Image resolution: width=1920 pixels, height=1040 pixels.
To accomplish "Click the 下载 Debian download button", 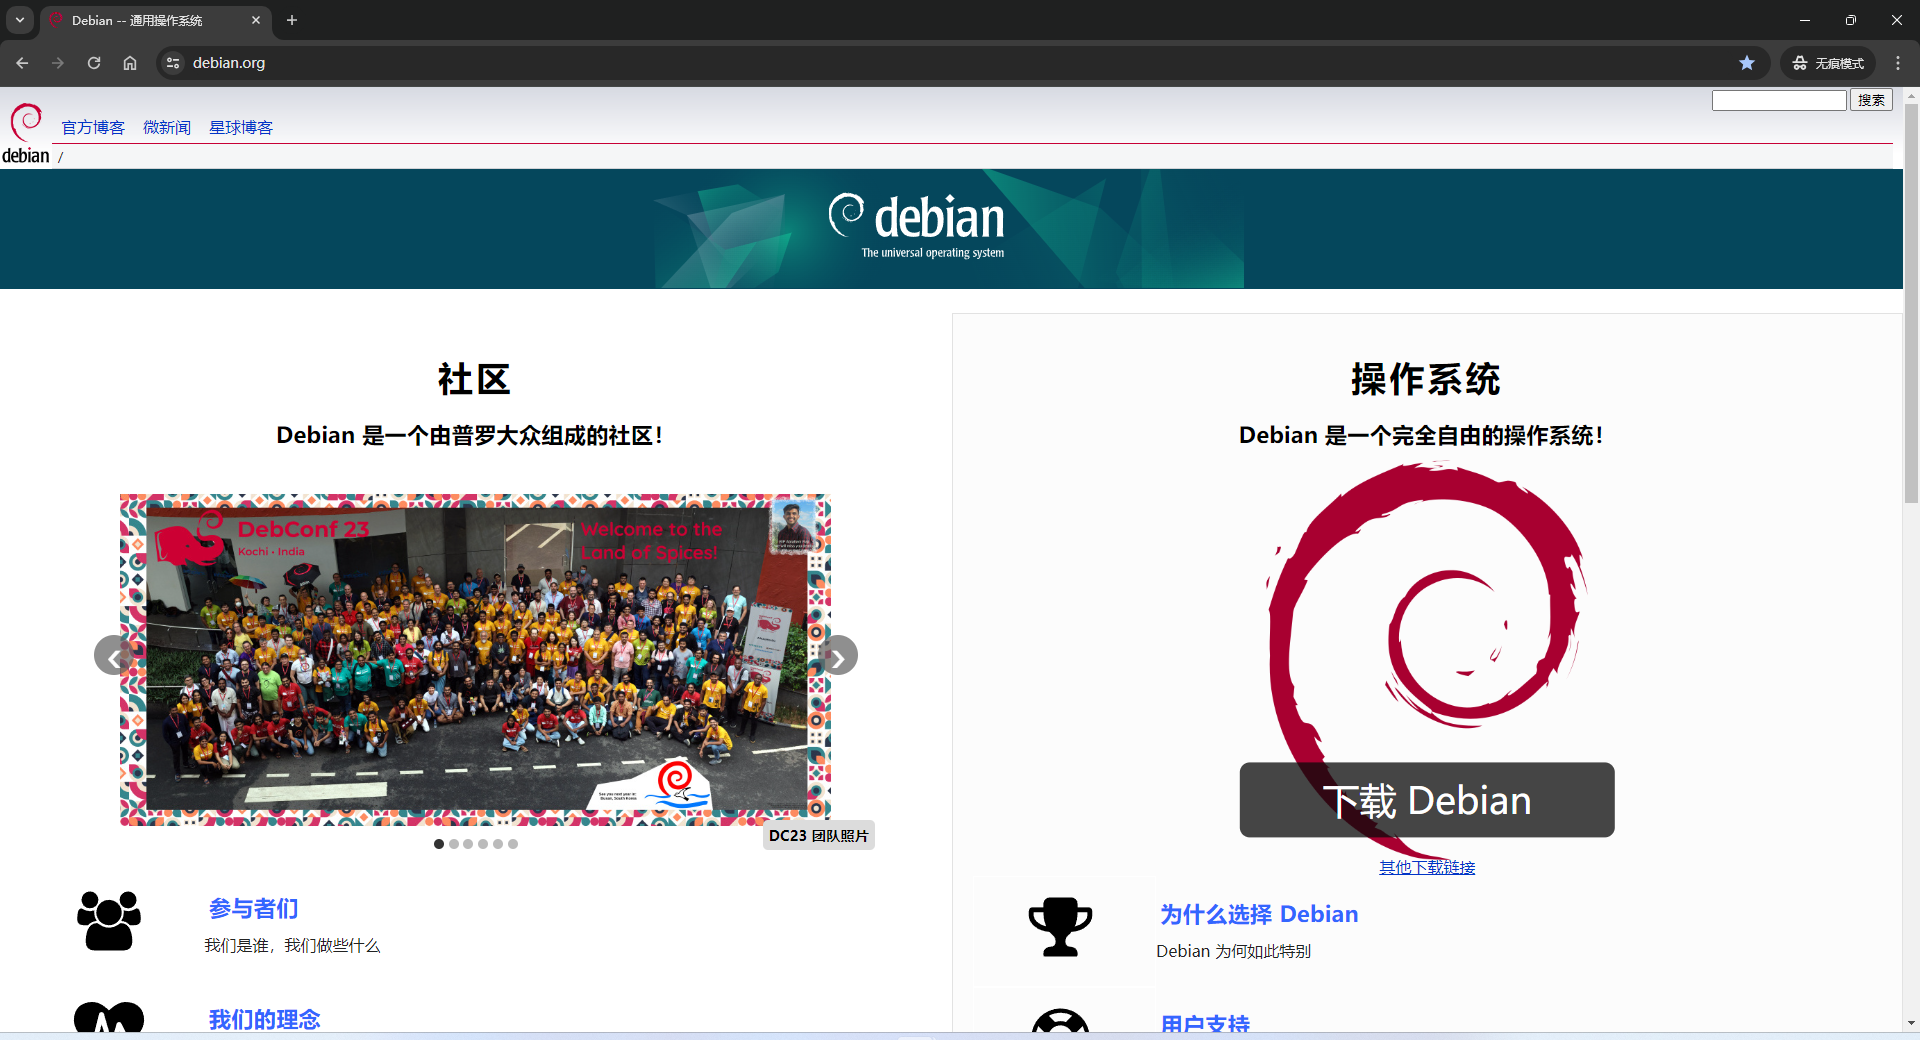I will (1427, 800).
